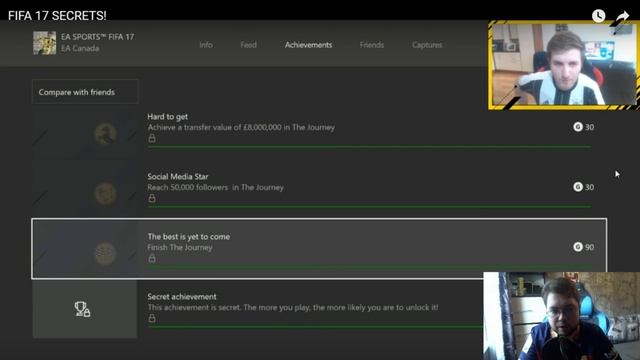
Task: Click the Social Media Star progress bar
Action: (369, 207)
